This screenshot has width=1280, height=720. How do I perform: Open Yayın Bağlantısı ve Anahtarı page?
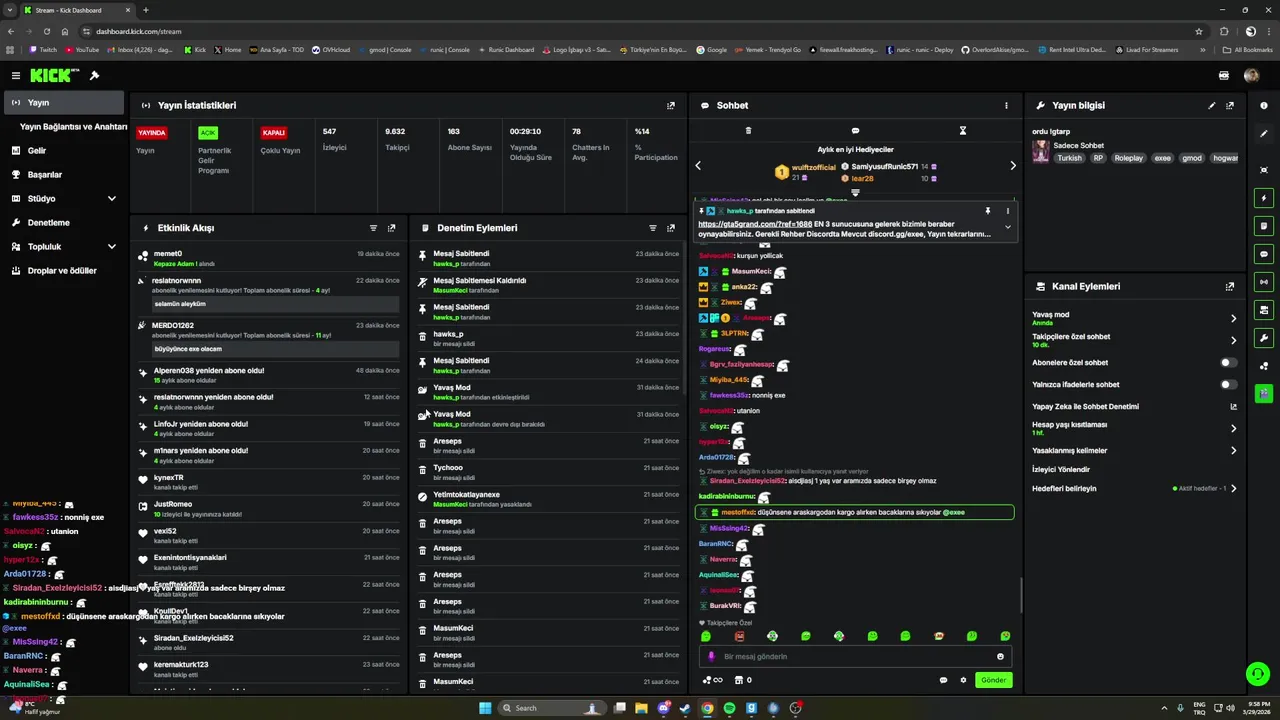[73, 127]
